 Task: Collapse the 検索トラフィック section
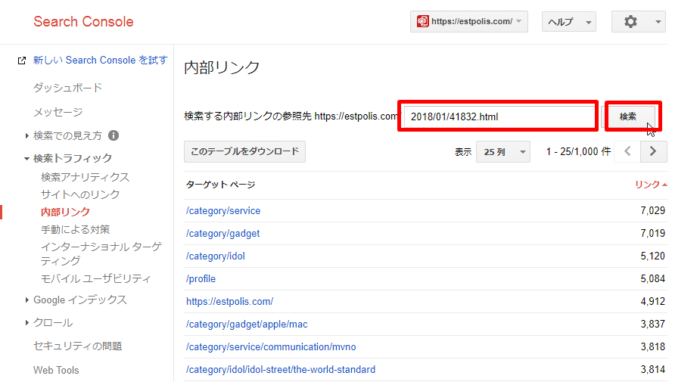27,158
